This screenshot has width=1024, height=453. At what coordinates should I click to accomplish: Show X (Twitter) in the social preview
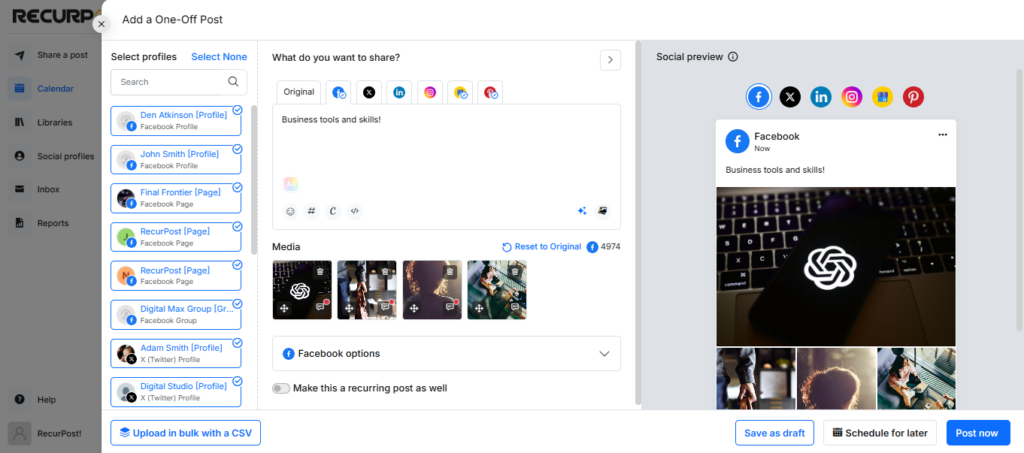pyautogui.click(x=790, y=97)
